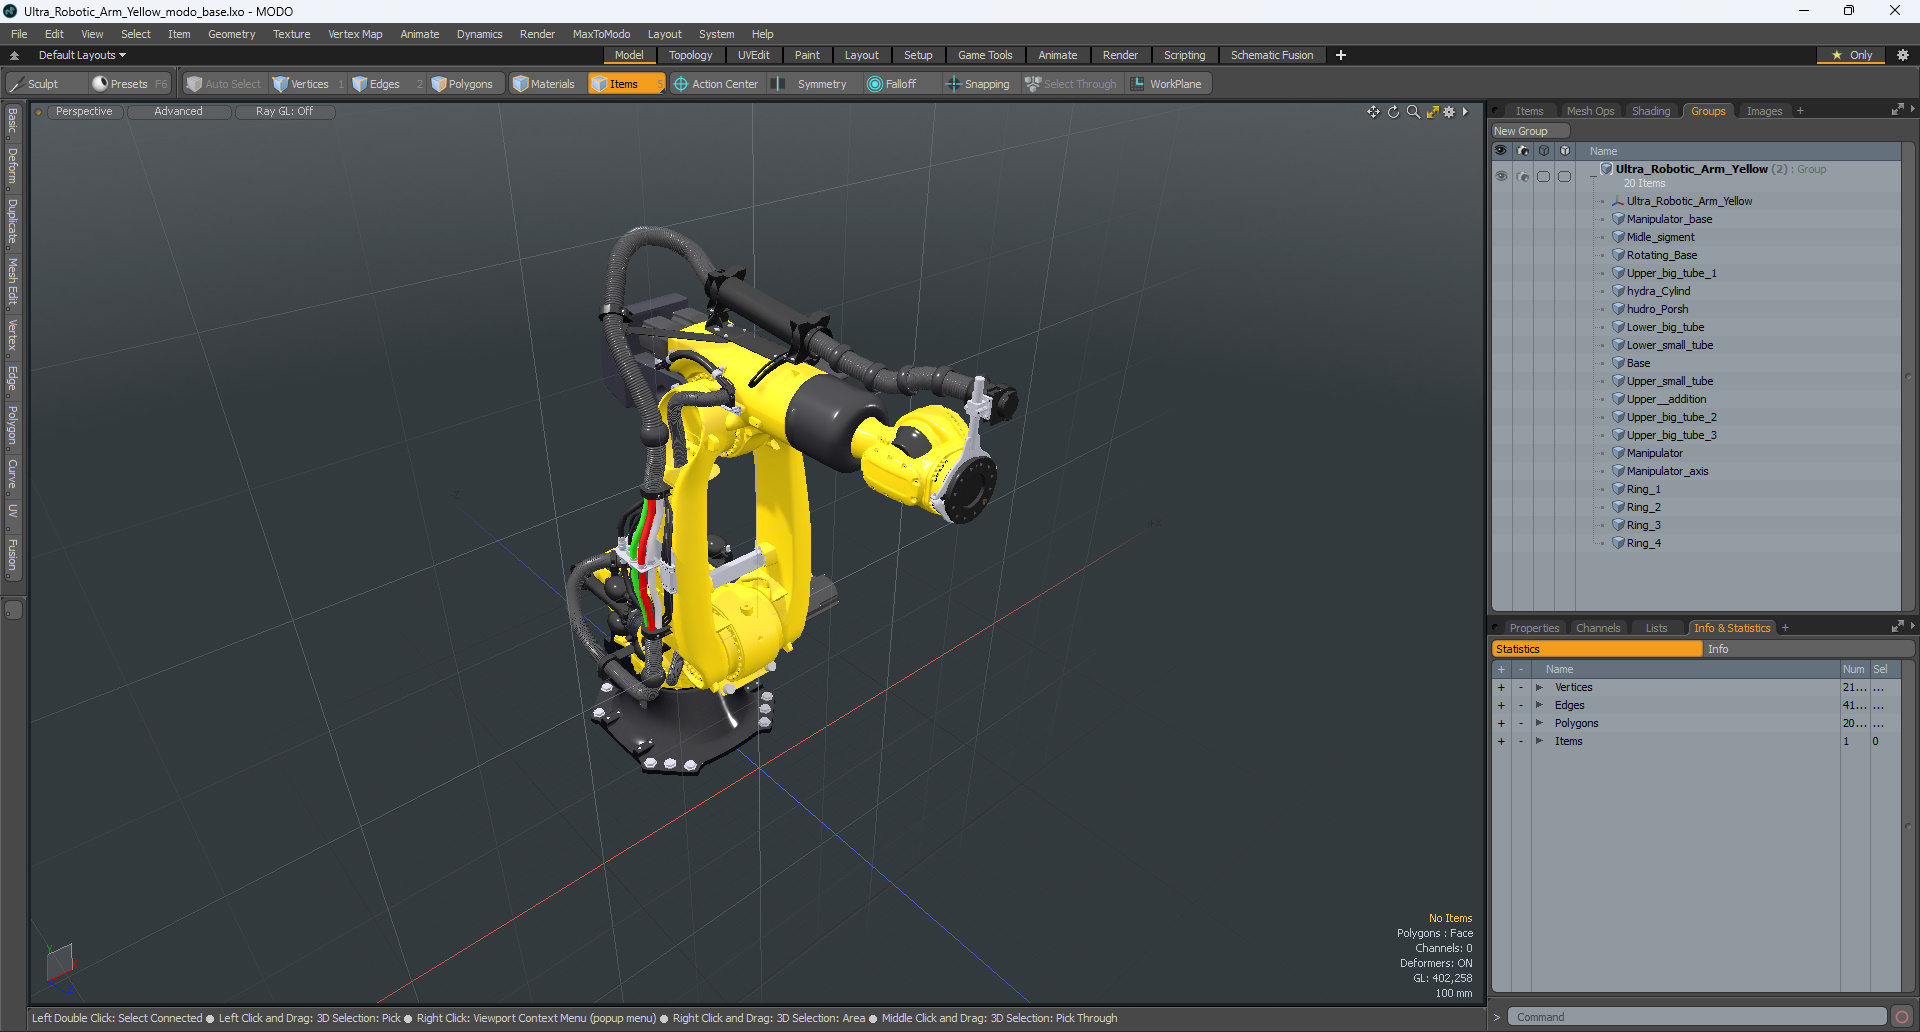Click minus on the Edges row

point(1521,705)
